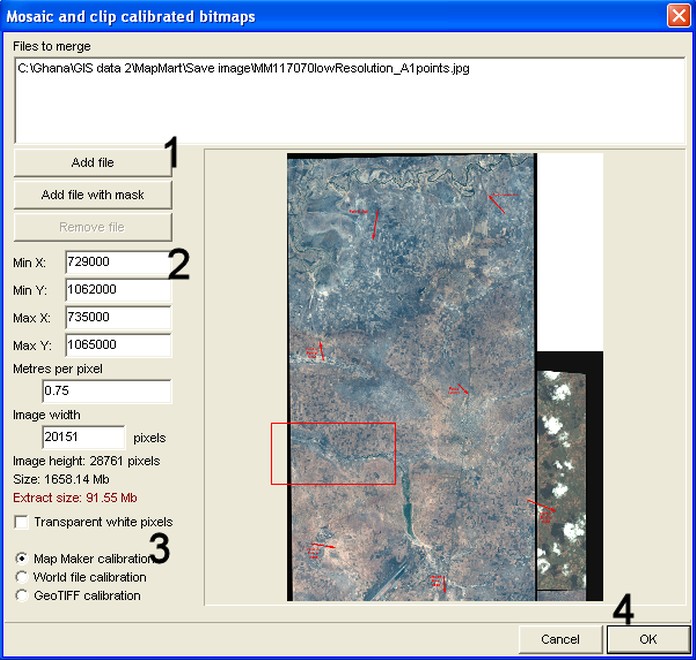
Task: Select the listed MM117070lowResolution_A1points.jpg file
Action: click(x=243, y=69)
